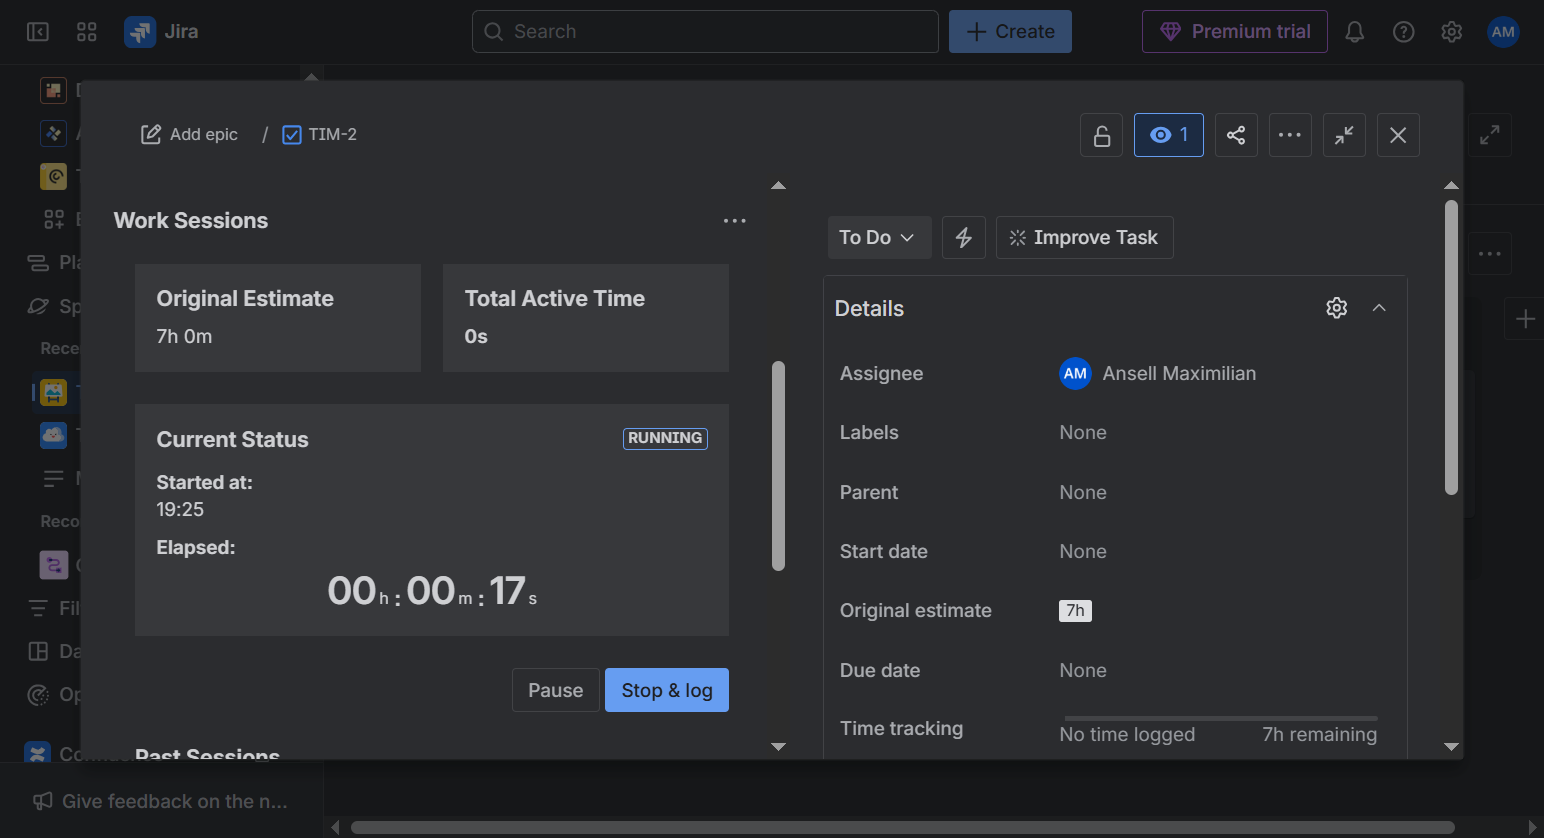
Task: Click the automation lightning bolt icon
Action: (x=964, y=238)
